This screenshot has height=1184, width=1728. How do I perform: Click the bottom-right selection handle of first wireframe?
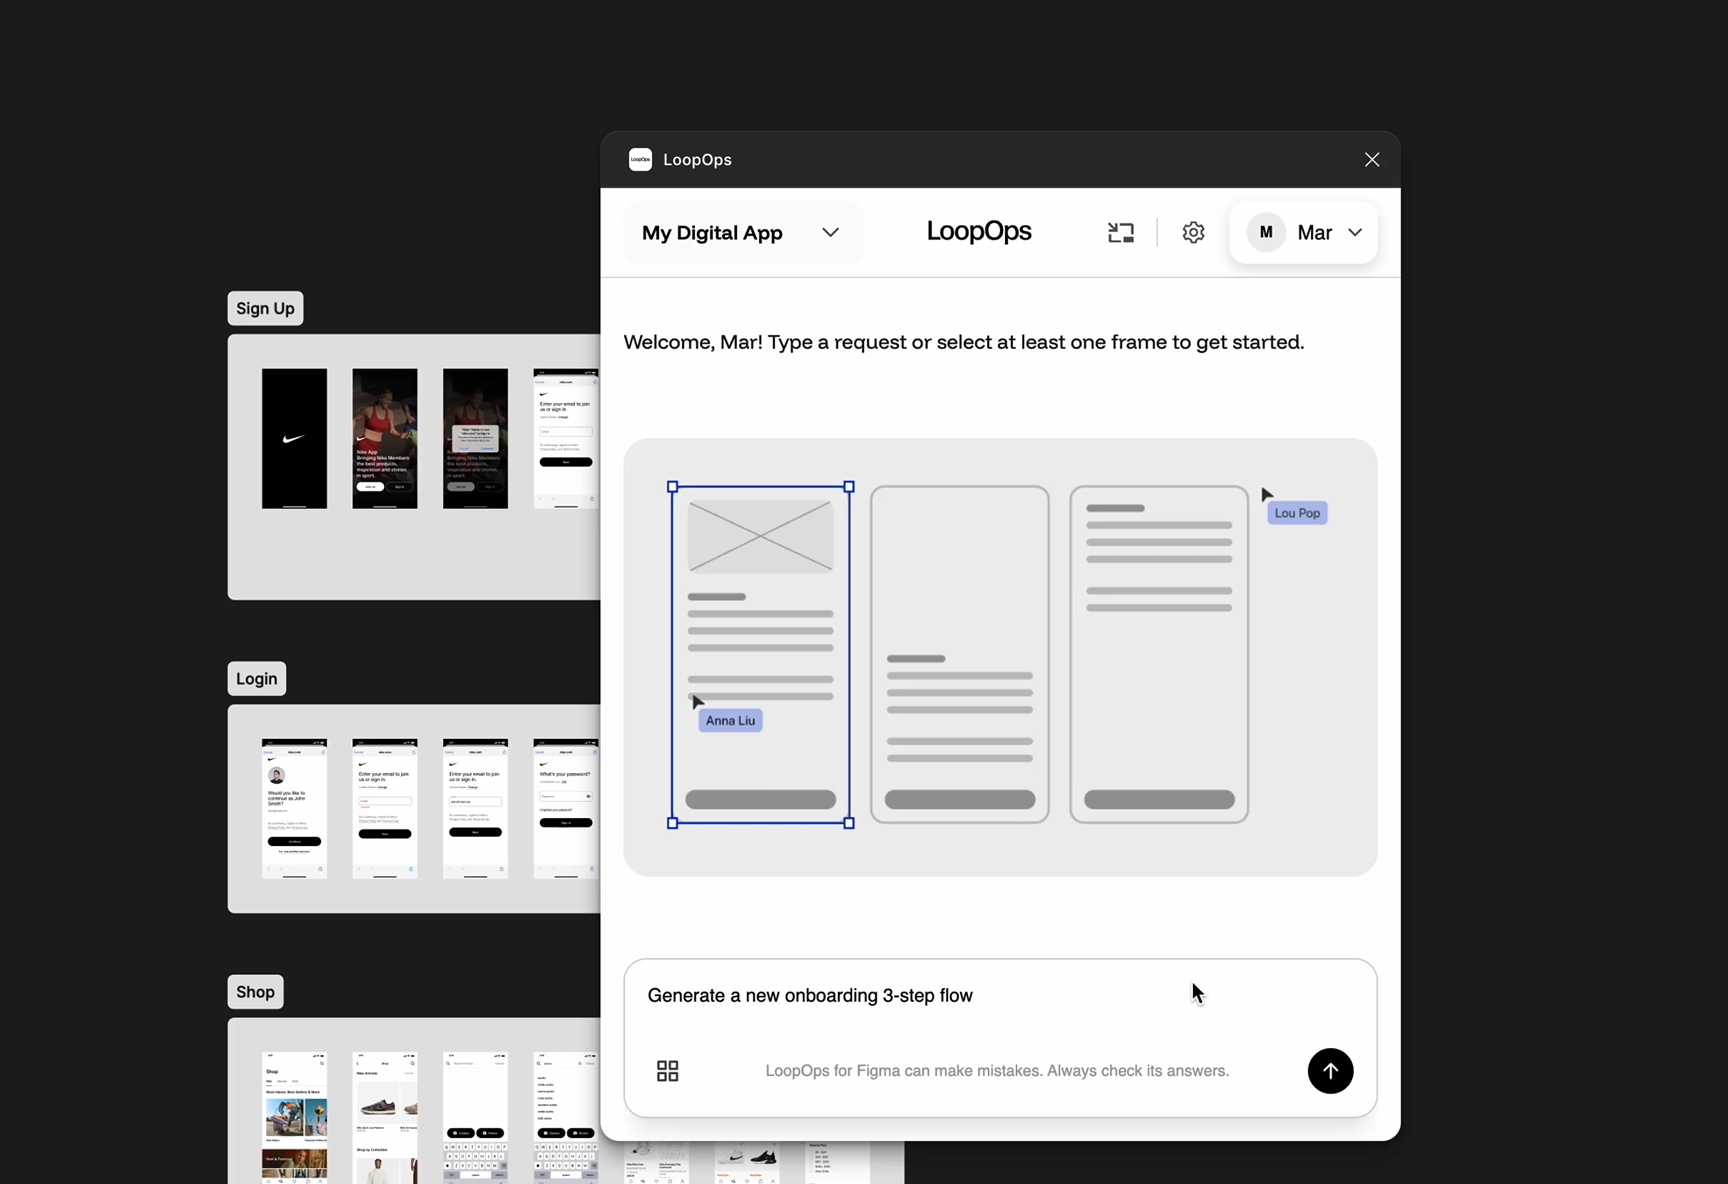pyautogui.click(x=849, y=823)
